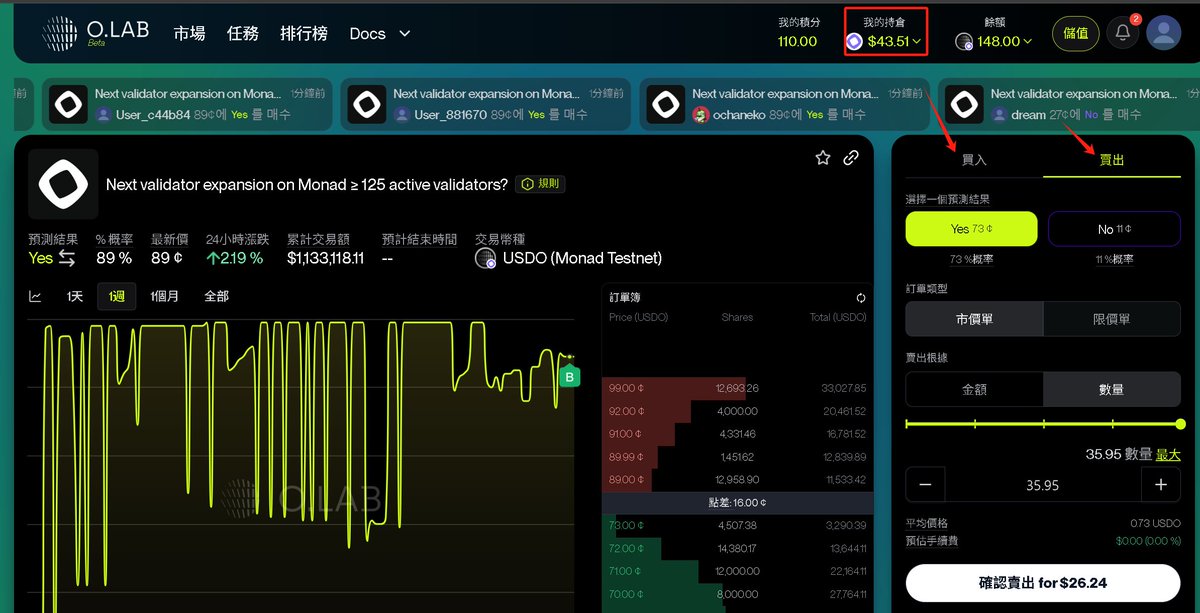The height and width of the screenshot is (613, 1200).
Task: Click the 35.95 quantity input field
Action: 1043,485
